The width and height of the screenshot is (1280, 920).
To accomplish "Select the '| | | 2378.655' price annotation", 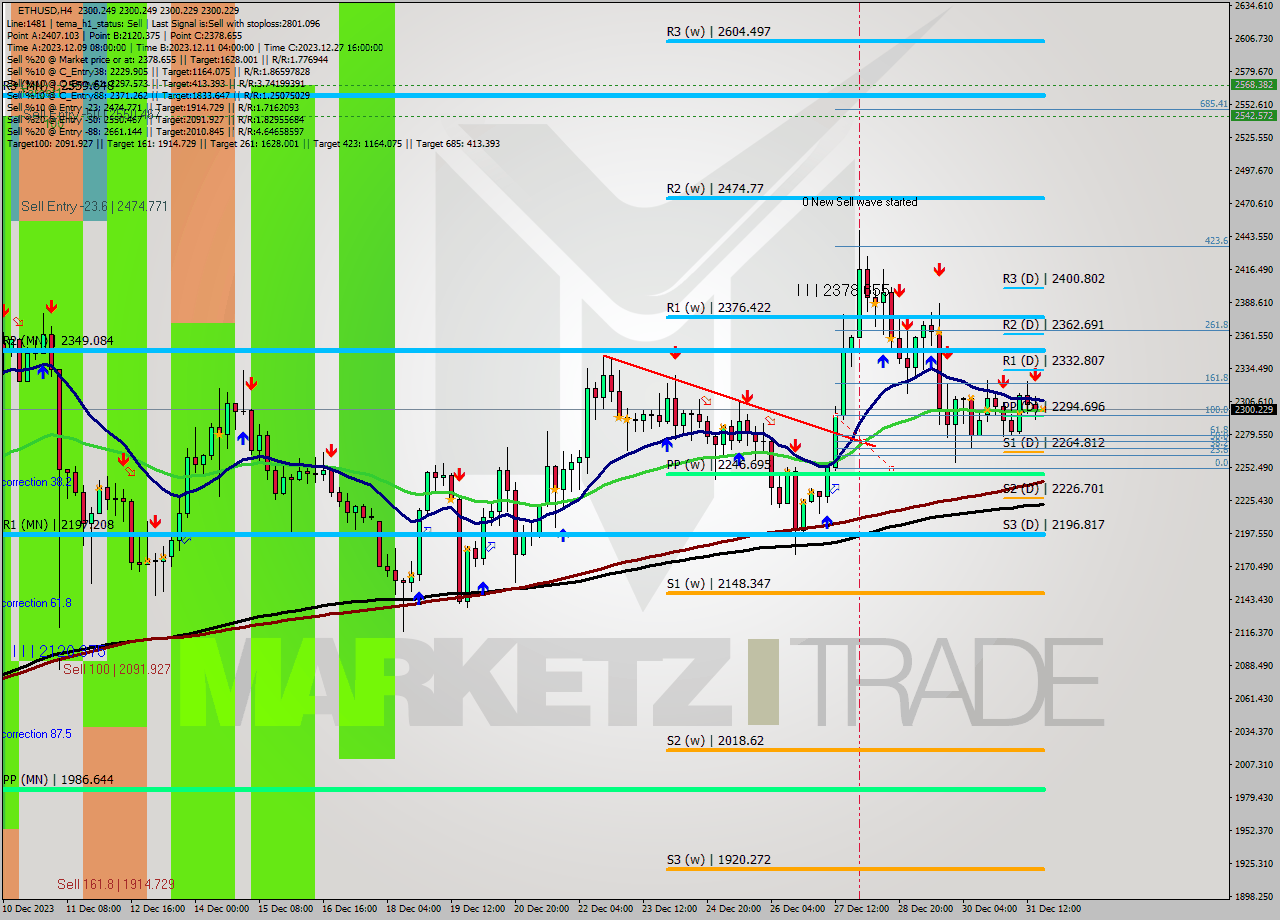I will click(843, 290).
